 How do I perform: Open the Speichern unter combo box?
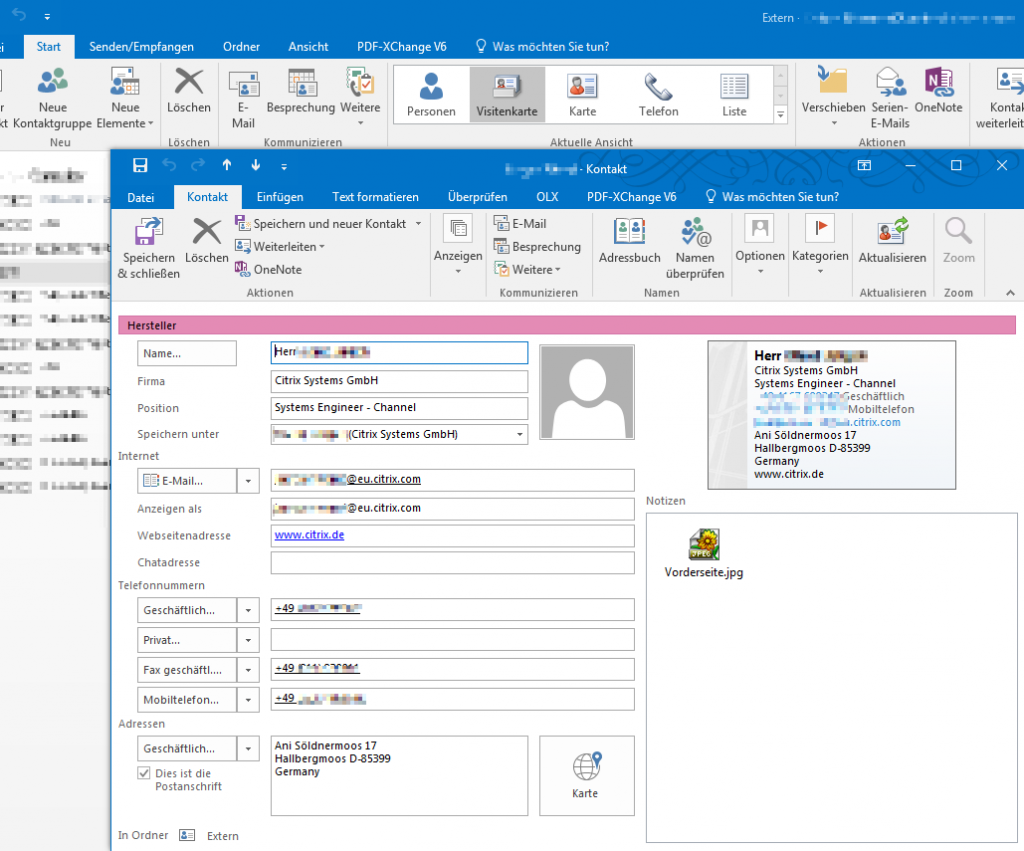[x=520, y=434]
